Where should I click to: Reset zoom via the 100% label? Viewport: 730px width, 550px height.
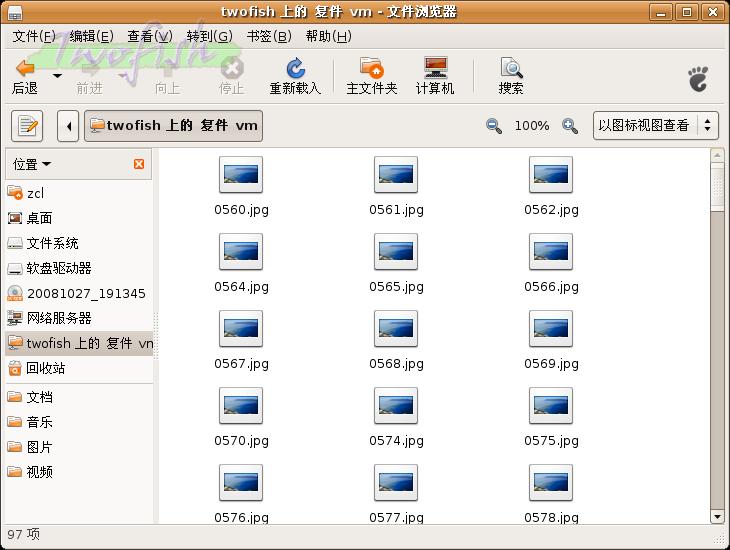[x=532, y=126]
